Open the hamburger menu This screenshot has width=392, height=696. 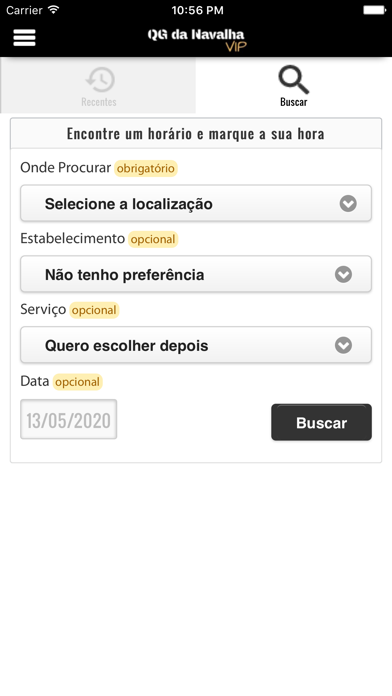(x=24, y=38)
